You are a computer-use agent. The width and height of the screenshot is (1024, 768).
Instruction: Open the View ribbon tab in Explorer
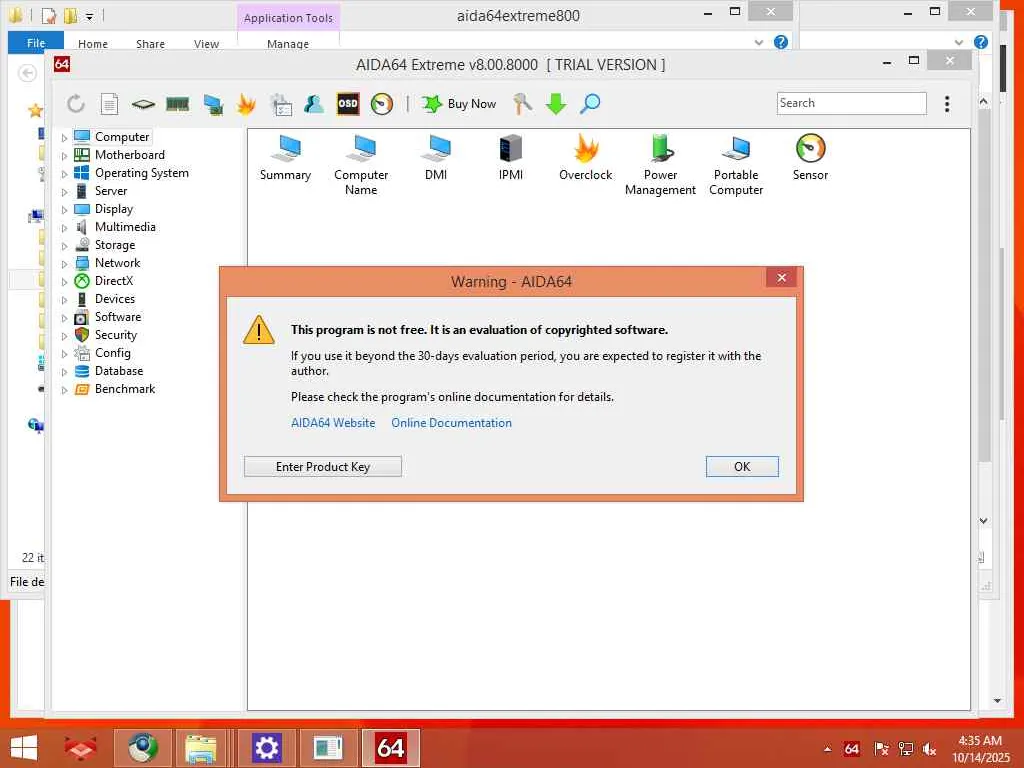pos(206,44)
